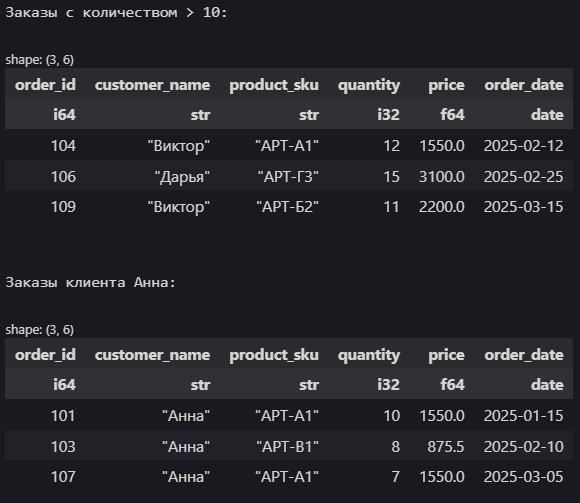Select the order_date header in the top table
The width and height of the screenshot is (580, 503).
[x=524, y=85]
